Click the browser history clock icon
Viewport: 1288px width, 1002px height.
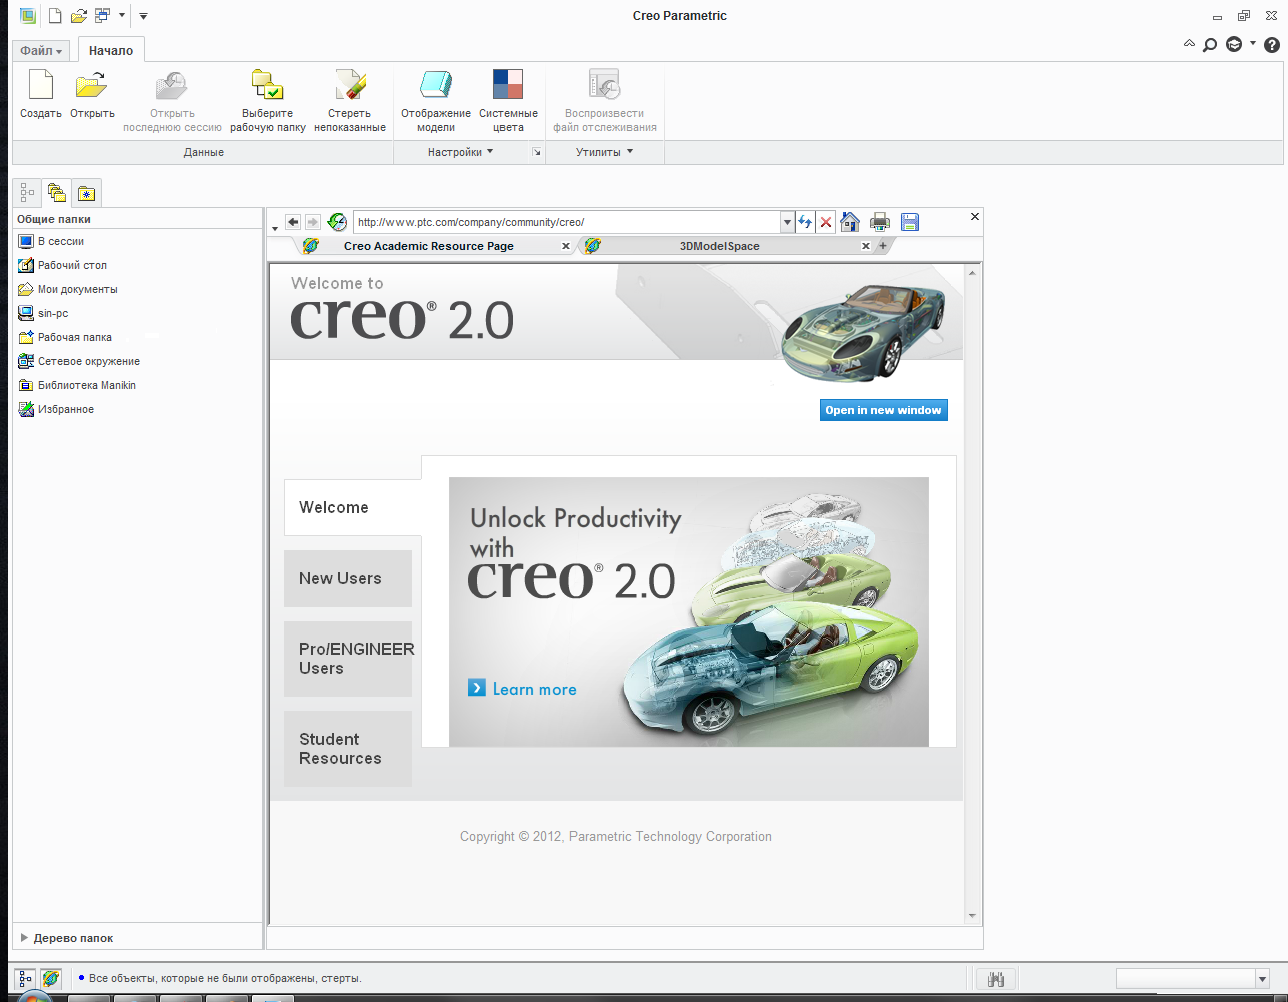point(337,222)
